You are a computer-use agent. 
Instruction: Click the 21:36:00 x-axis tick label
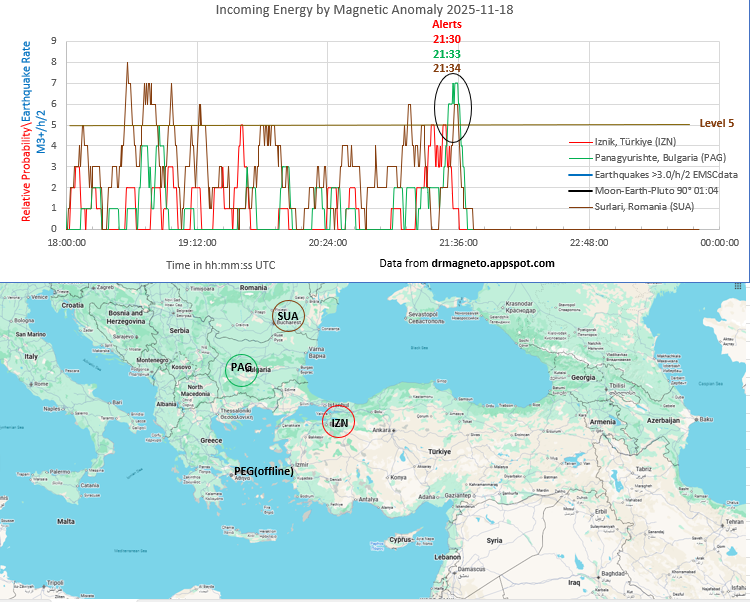(458, 243)
